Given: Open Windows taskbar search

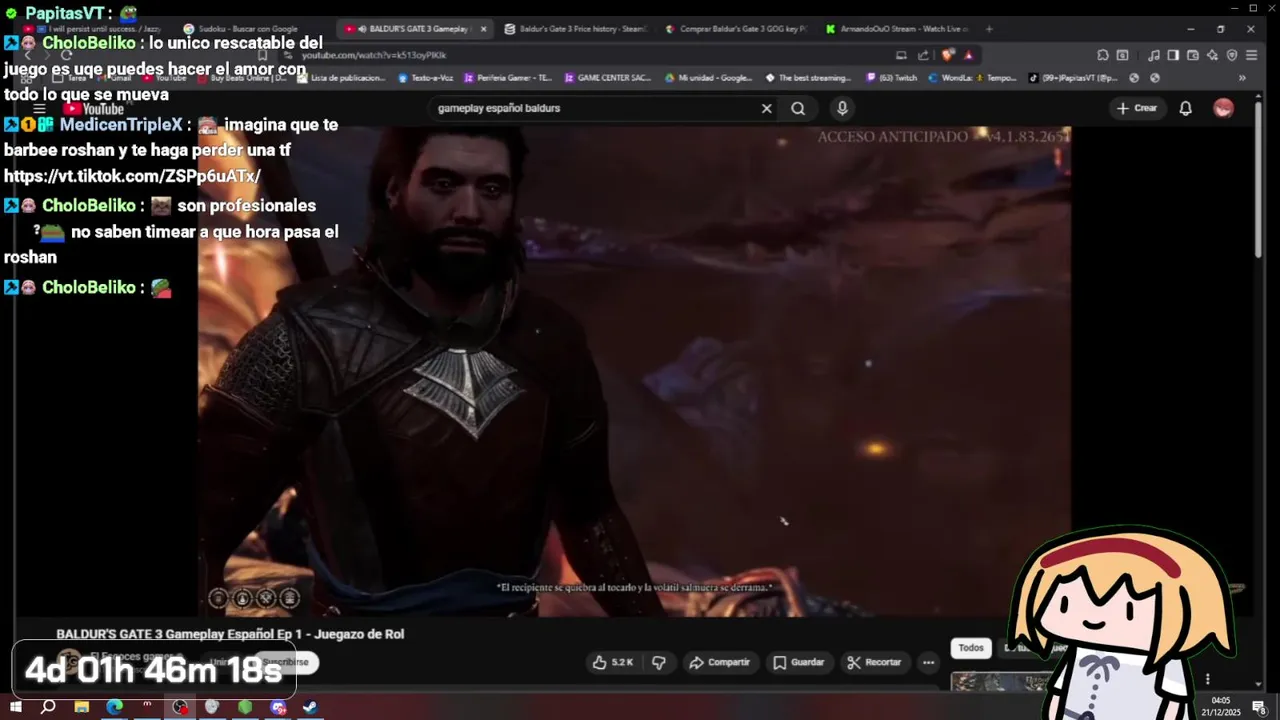Looking at the screenshot, I should click(47, 707).
